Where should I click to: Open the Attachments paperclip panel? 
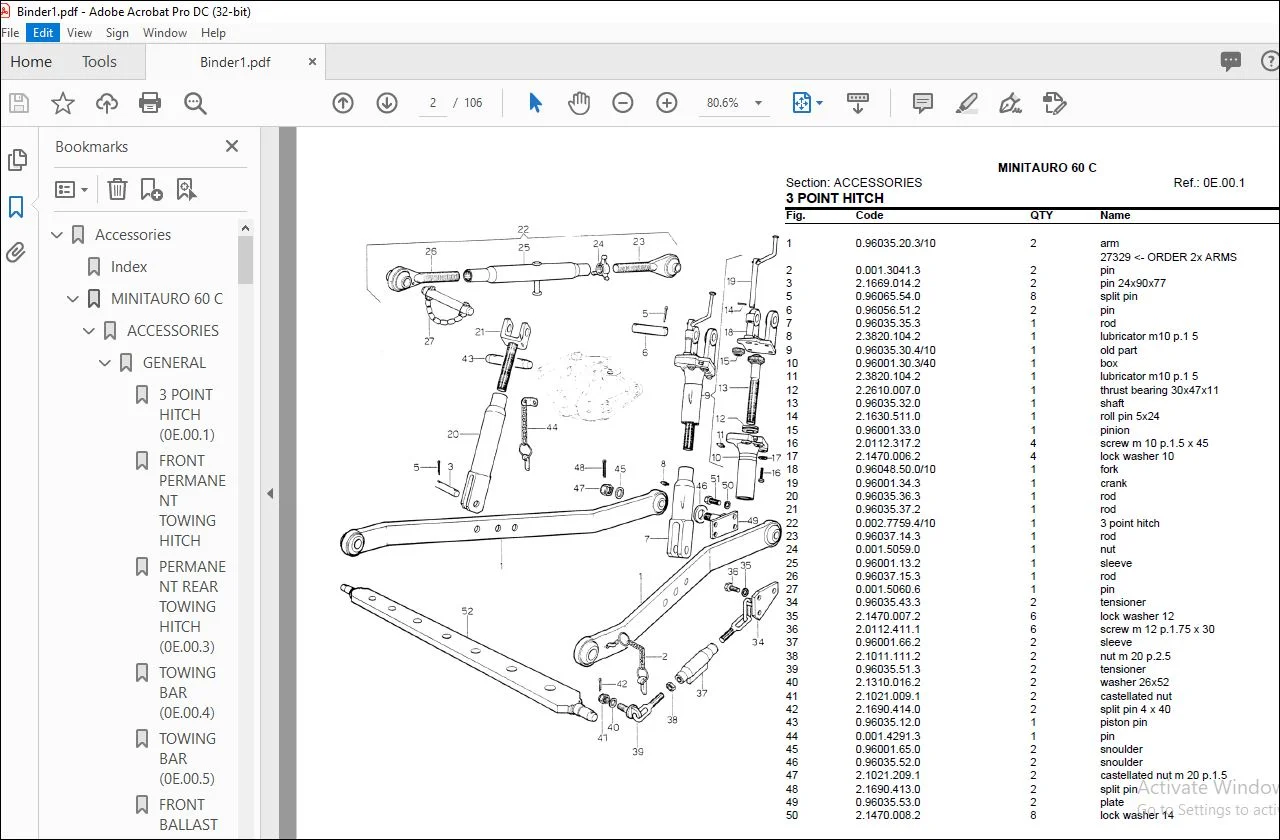16,253
